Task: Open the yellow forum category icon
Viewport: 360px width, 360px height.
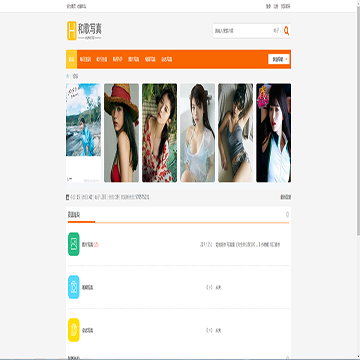Action: click(74, 330)
